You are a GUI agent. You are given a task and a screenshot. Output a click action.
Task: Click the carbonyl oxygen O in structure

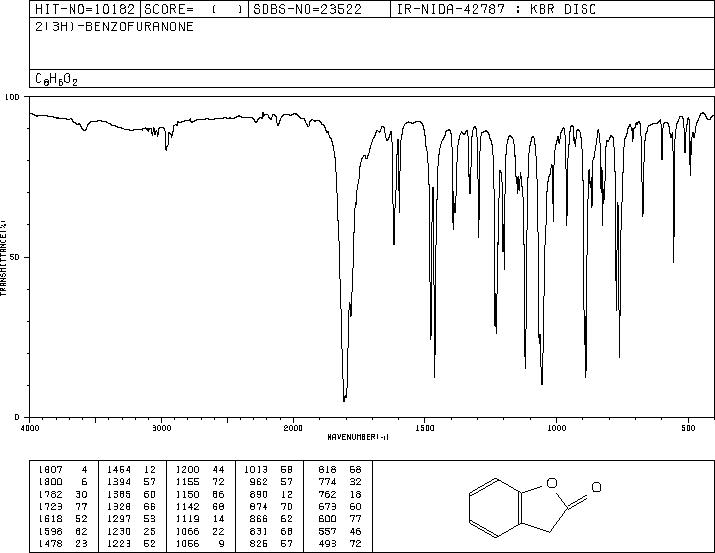pos(596,487)
